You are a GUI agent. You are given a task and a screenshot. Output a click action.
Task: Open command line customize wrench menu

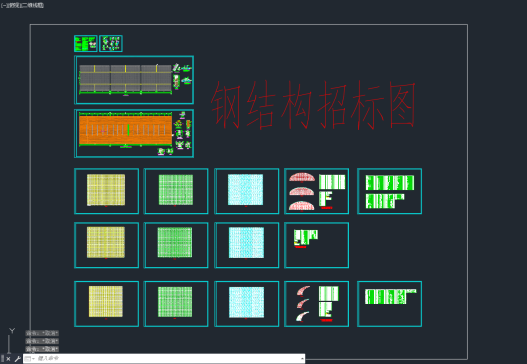pos(17,359)
